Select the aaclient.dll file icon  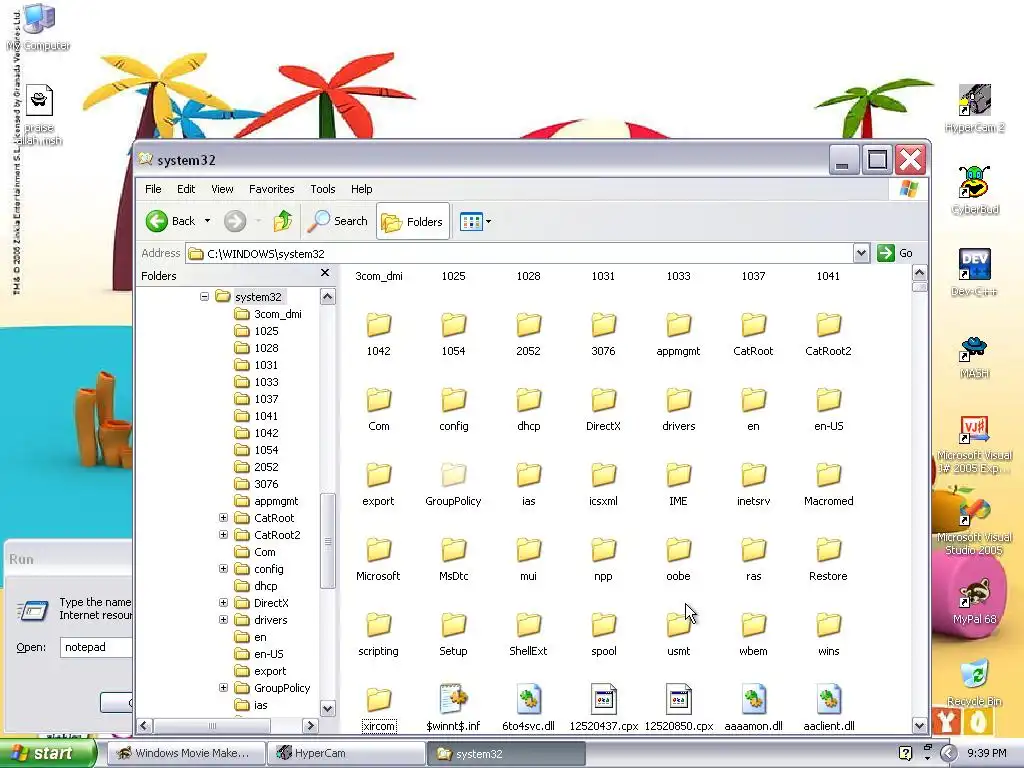point(828,699)
